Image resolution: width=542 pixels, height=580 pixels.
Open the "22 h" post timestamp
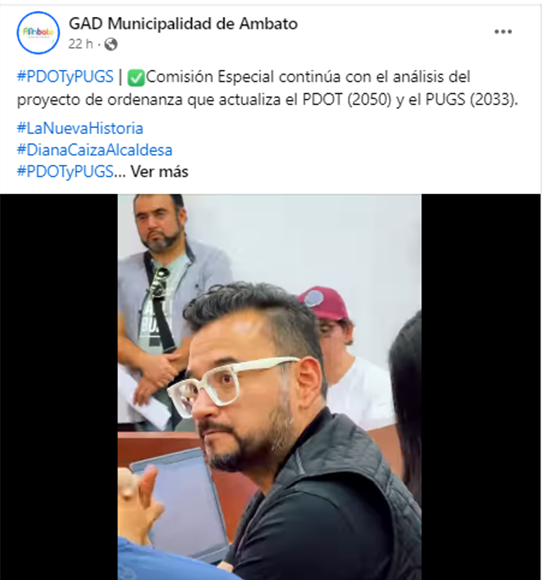pos(80,44)
